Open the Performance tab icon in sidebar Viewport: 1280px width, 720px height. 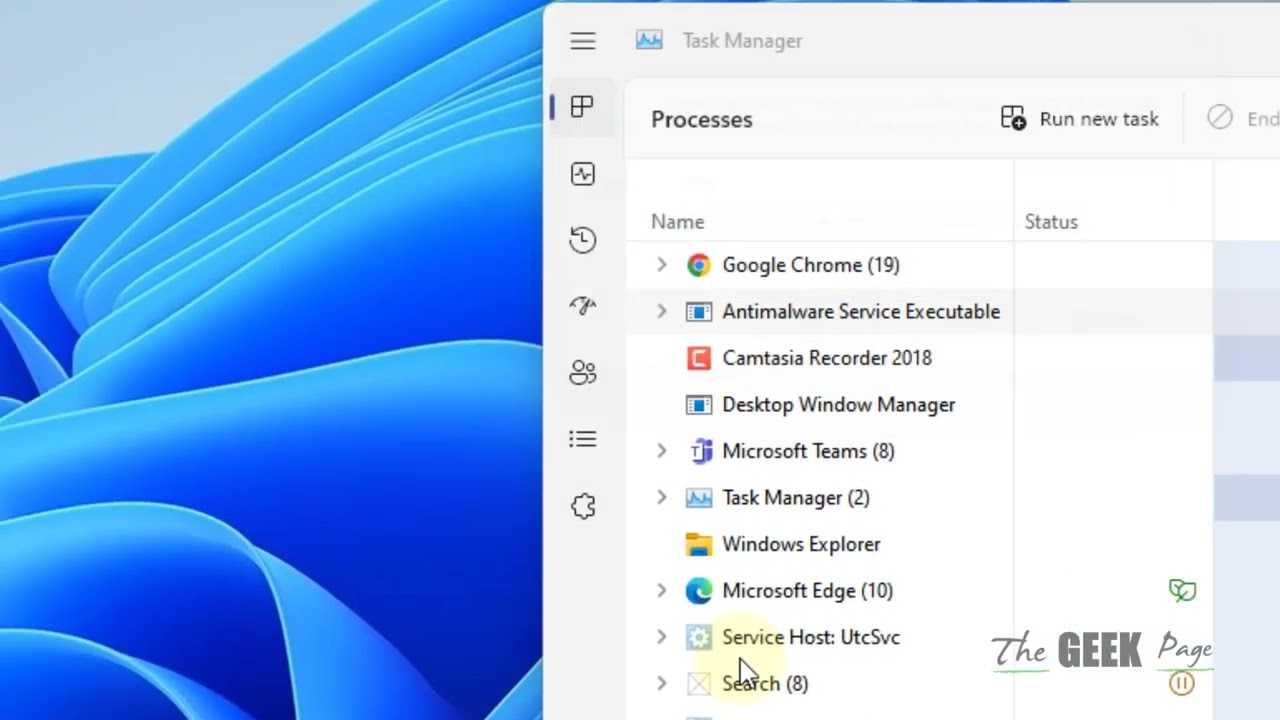(x=583, y=174)
